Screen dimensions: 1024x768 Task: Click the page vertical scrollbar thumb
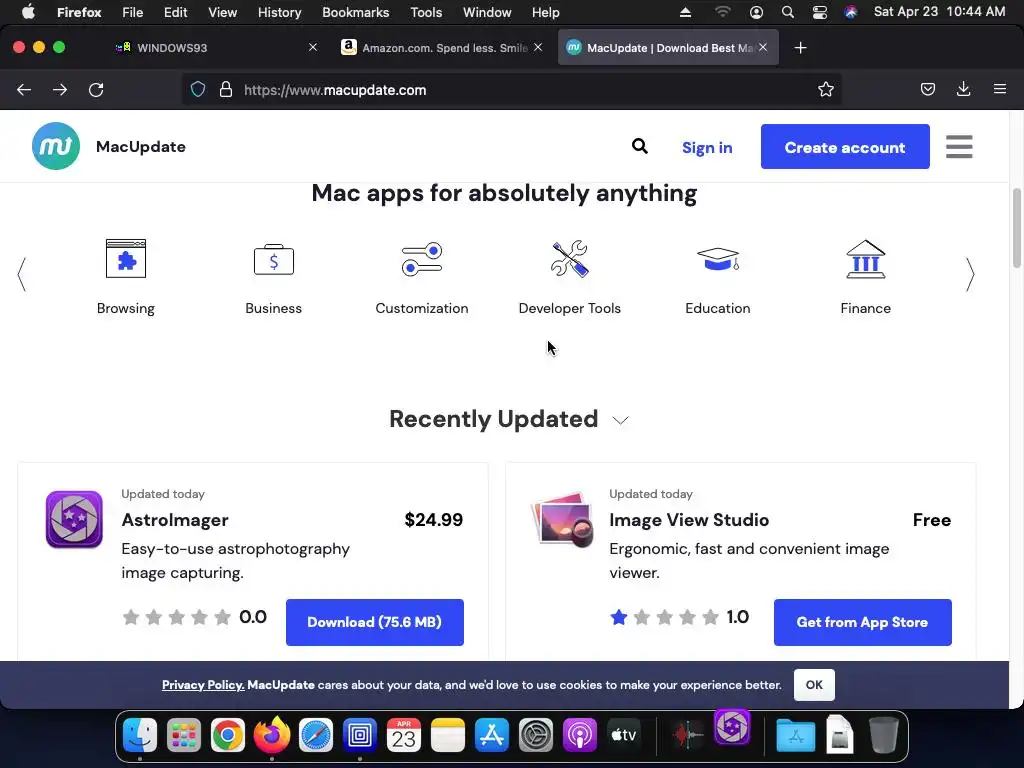tap(1016, 228)
